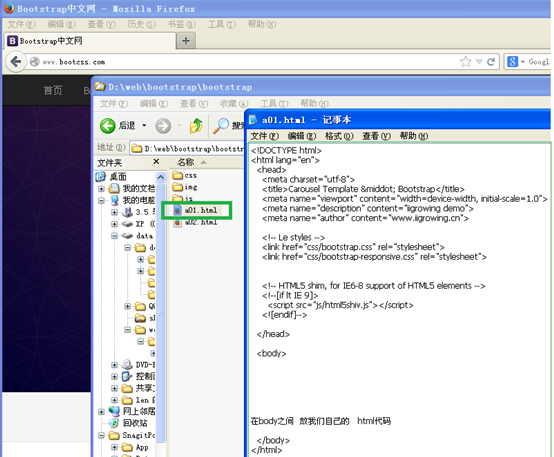Open Notepad 编辑 menu
Viewport: 554px width, 457px height.
pos(302,136)
